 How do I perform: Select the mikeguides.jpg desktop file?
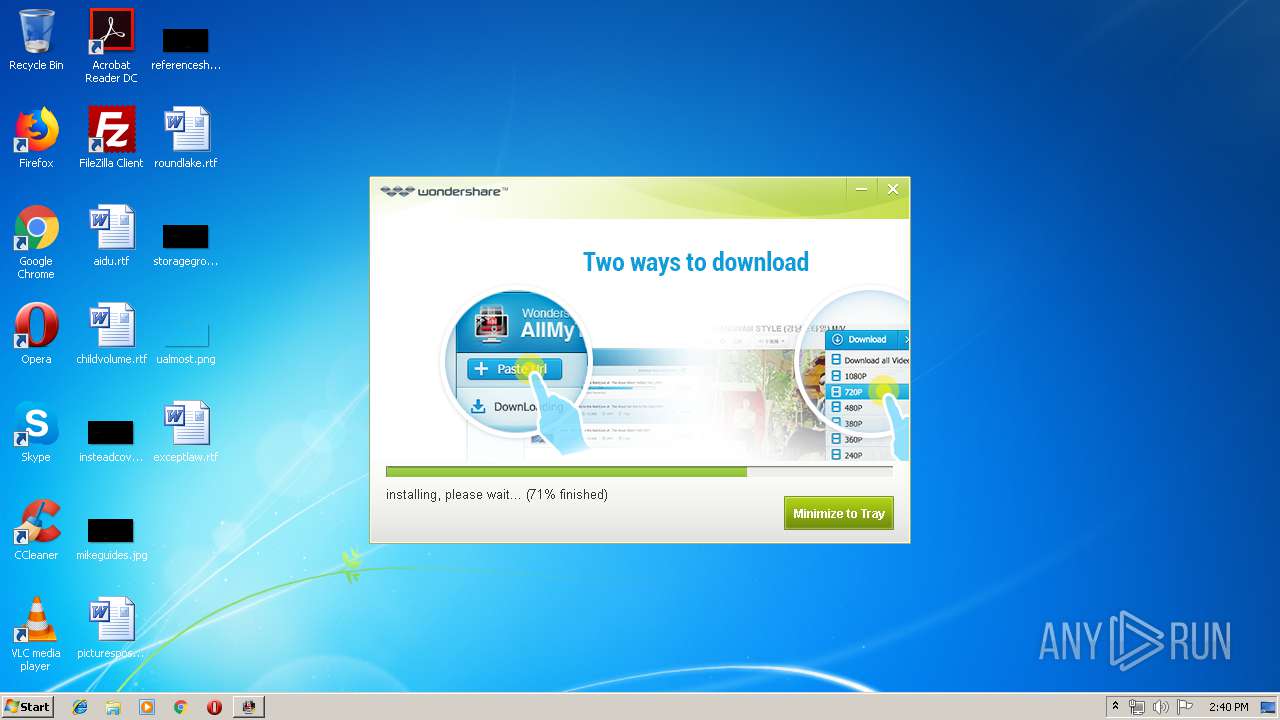111,538
